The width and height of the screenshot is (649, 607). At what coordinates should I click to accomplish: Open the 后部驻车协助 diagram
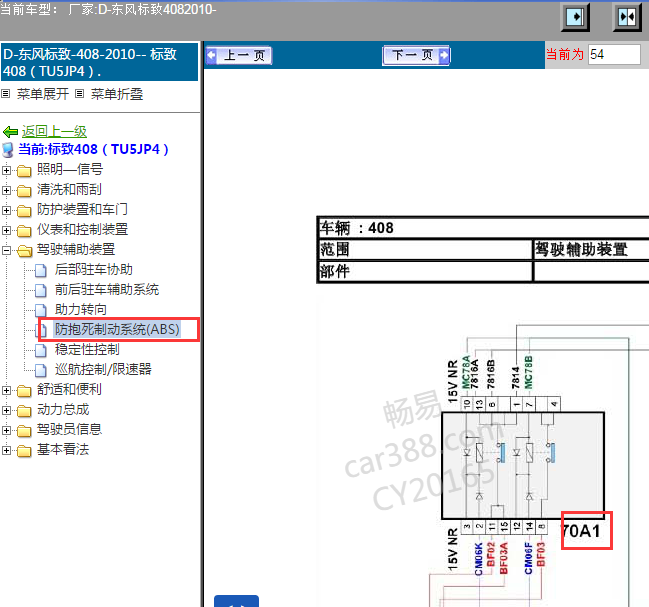click(x=94, y=269)
